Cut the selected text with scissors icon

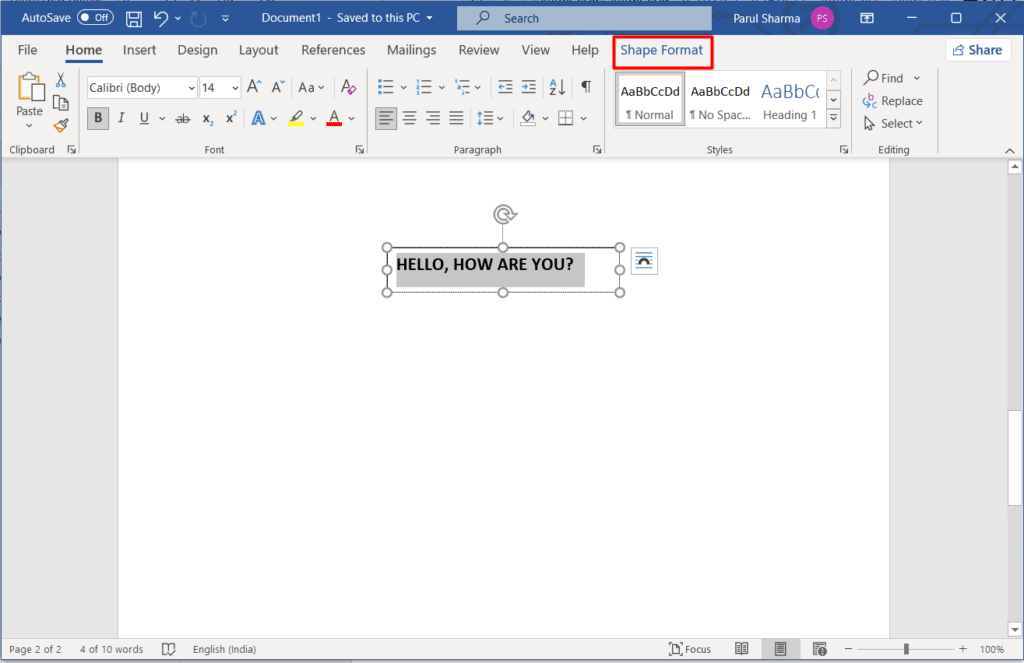(x=61, y=80)
